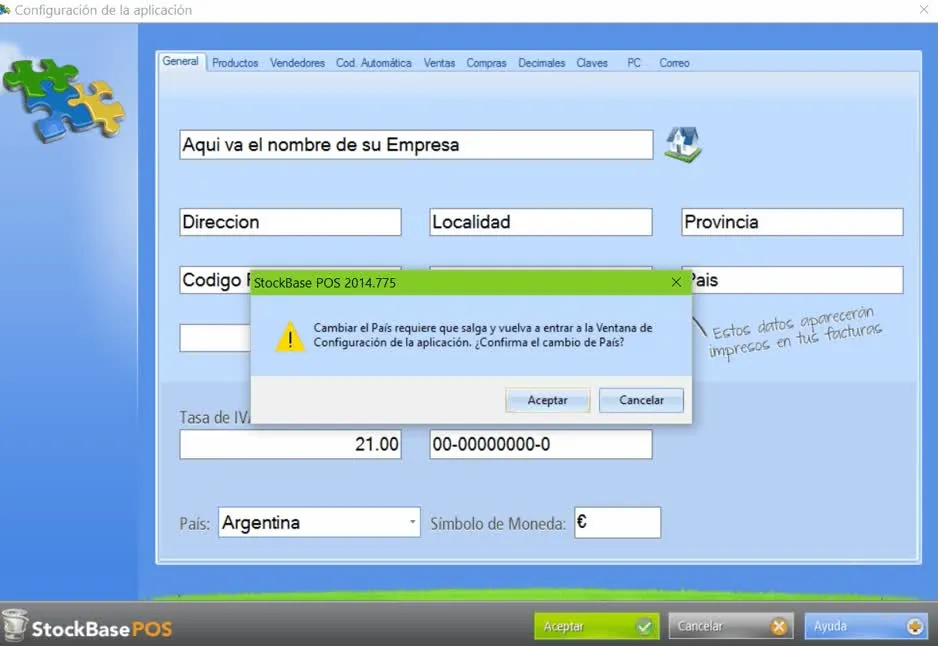Confirm country change with dialog Aceptar
The height and width of the screenshot is (646, 938).
tap(547, 400)
